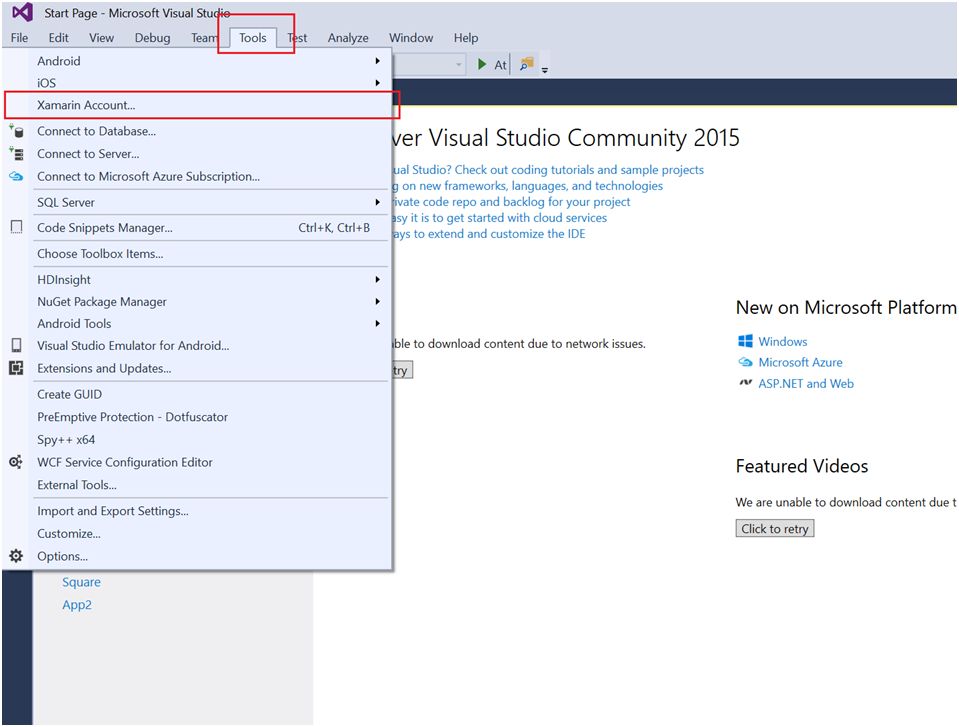
Task: Click the Azure cloud subscription icon
Action: coord(14,176)
